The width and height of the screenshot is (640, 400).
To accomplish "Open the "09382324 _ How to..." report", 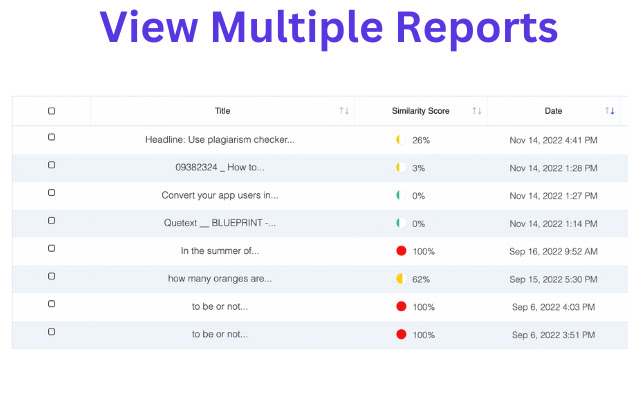I will (220, 168).
